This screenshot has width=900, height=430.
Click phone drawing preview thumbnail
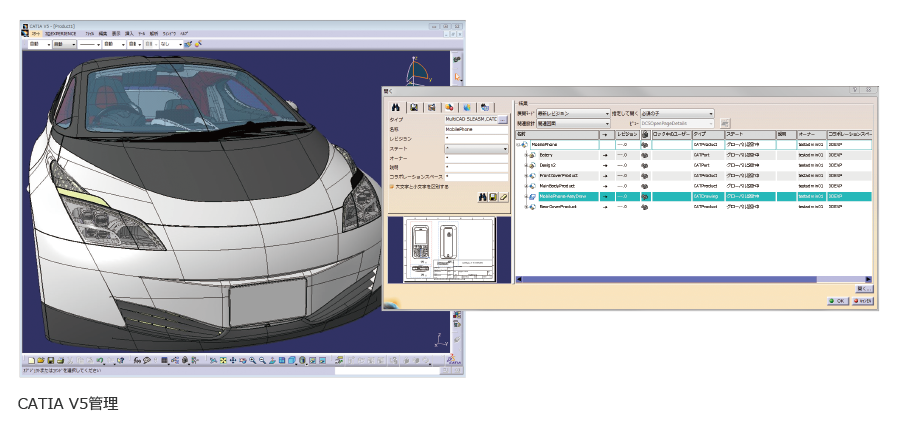coord(449,250)
